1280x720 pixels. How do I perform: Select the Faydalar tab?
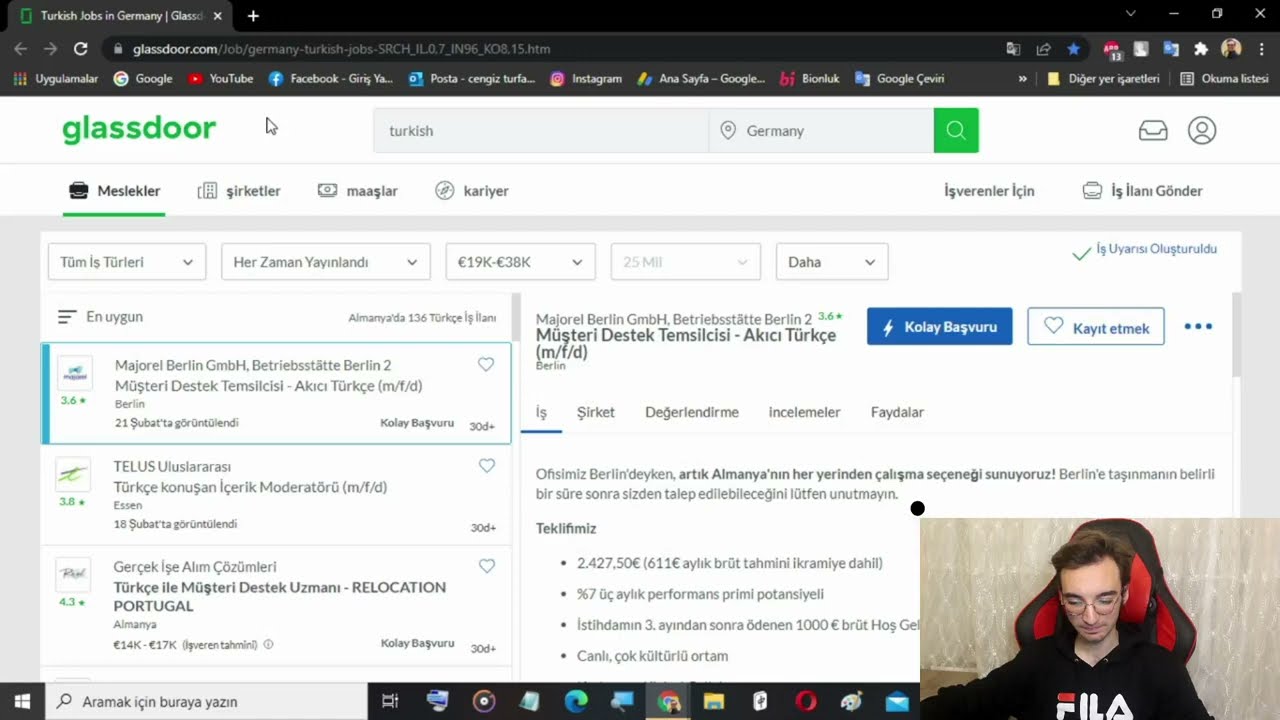(x=897, y=412)
